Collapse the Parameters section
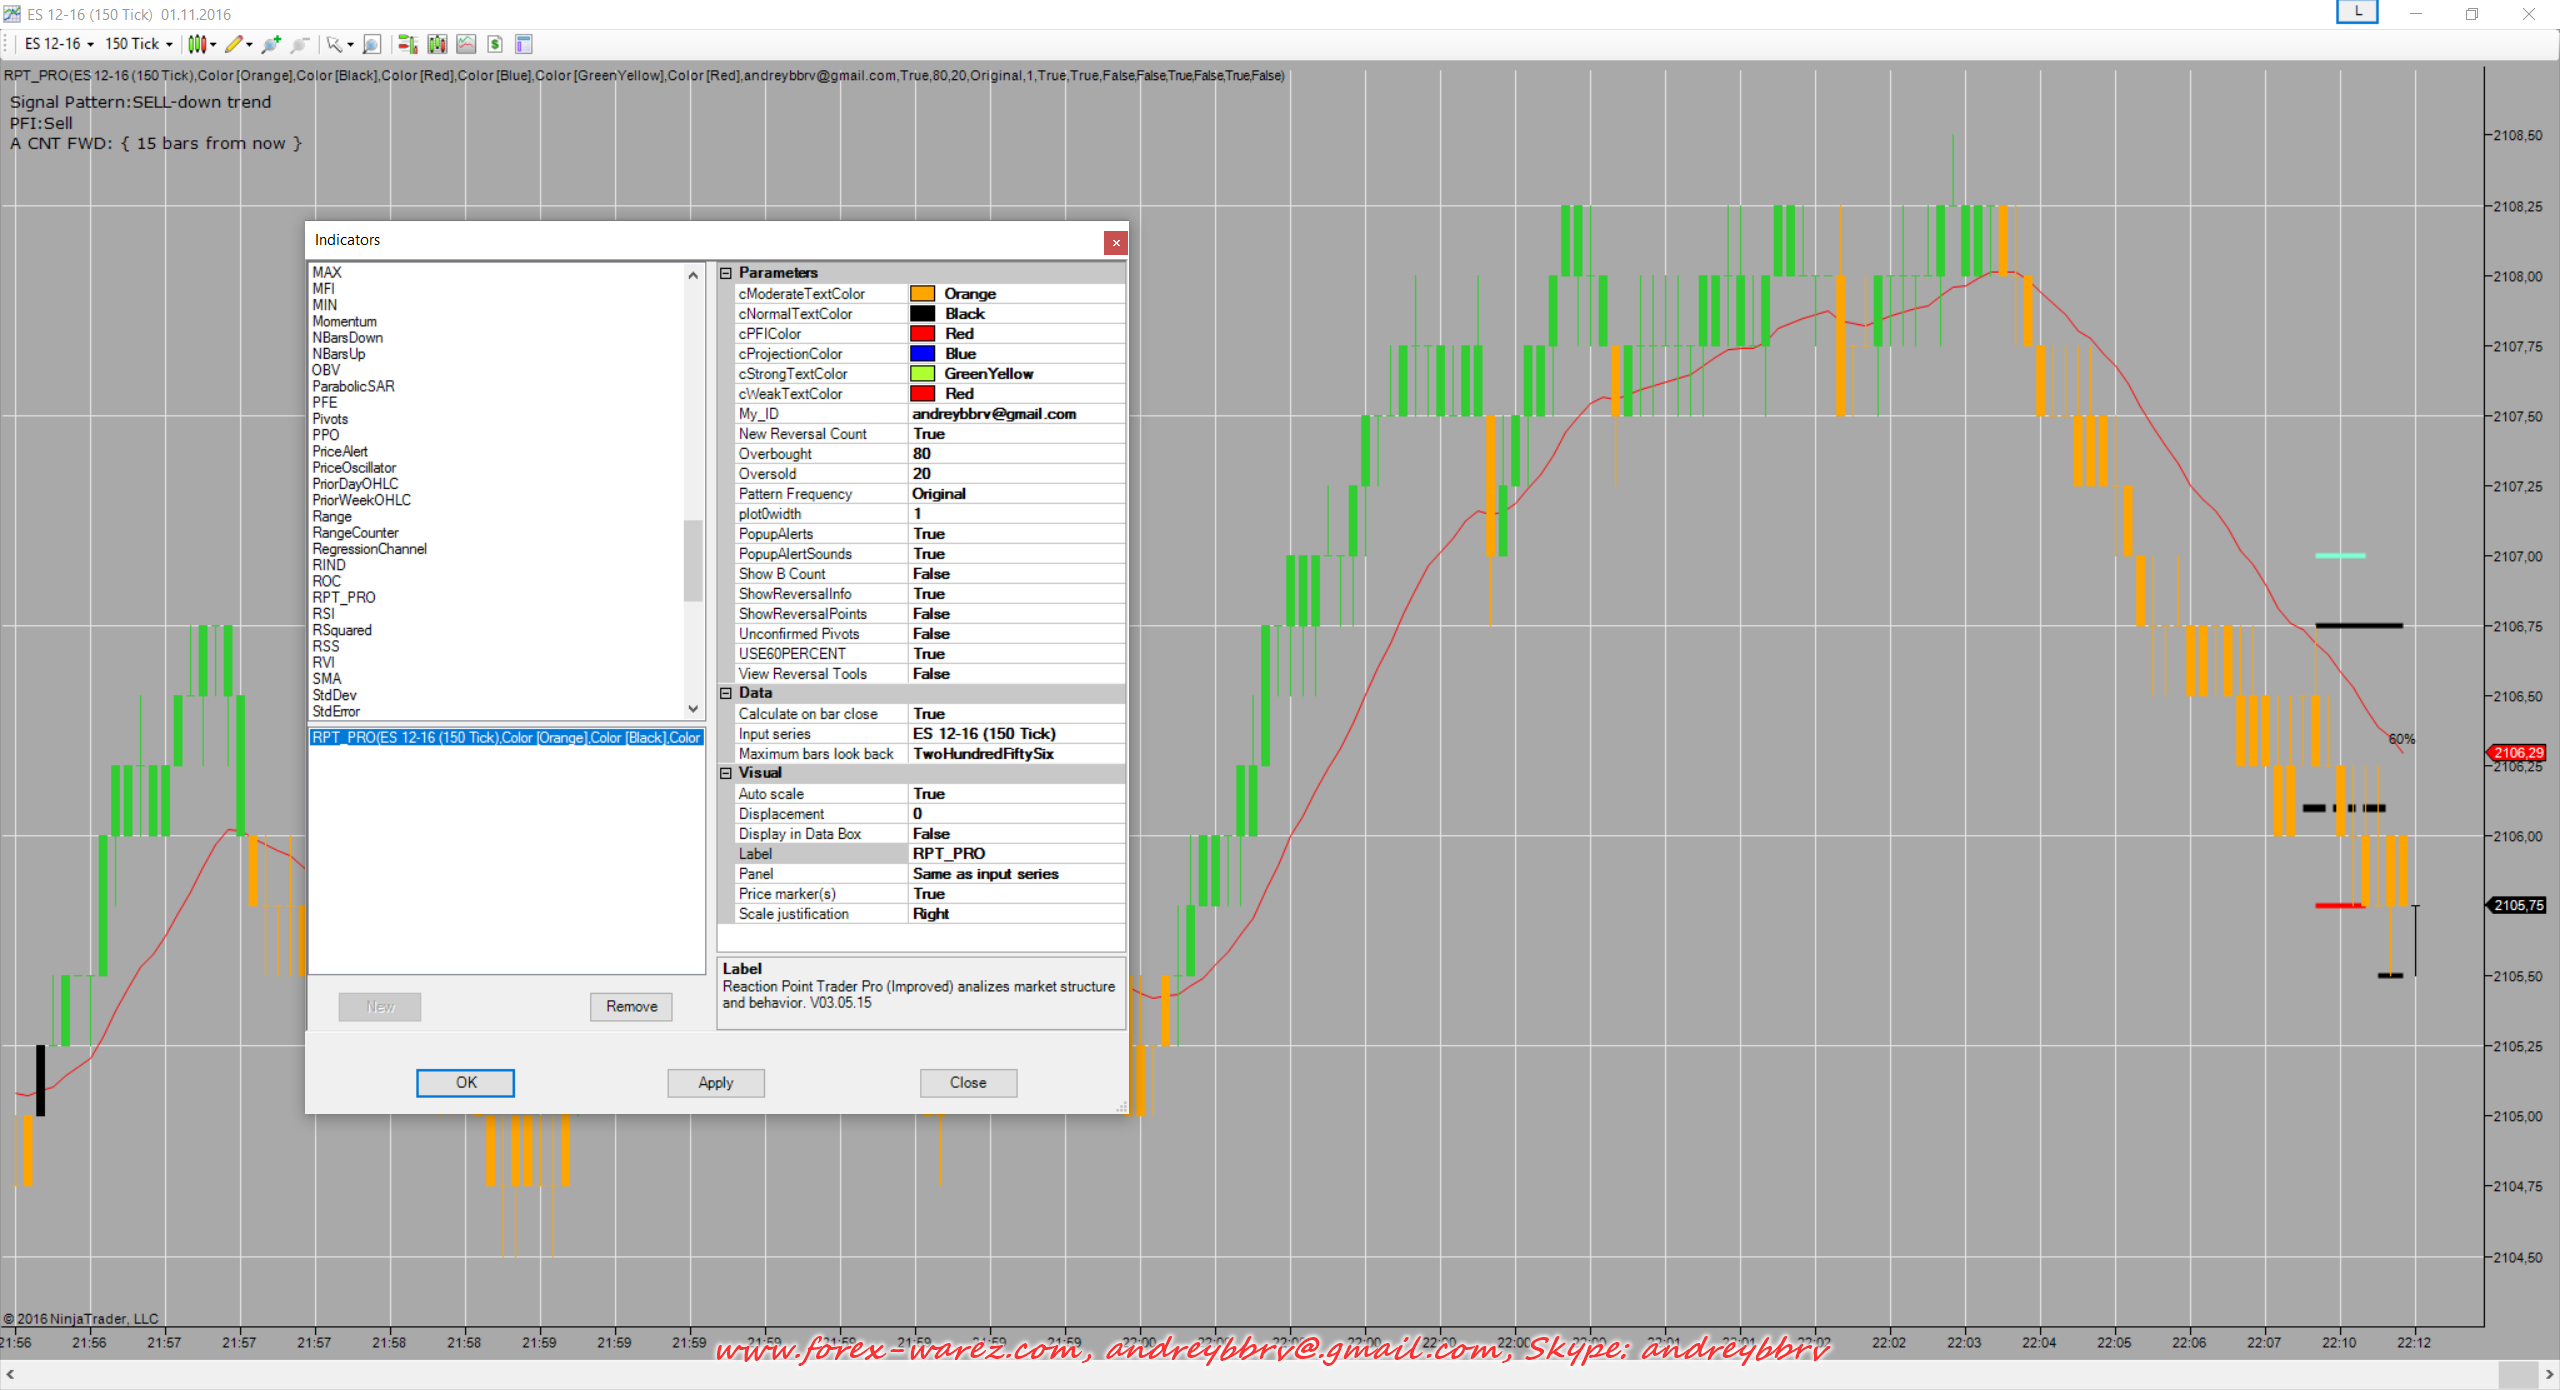This screenshot has height=1390, width=2560. (x=727, y=273)
